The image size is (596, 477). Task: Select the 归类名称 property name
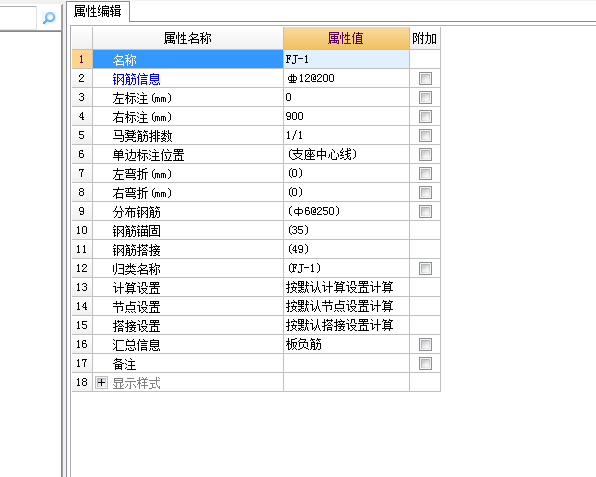tap(136, 269)
